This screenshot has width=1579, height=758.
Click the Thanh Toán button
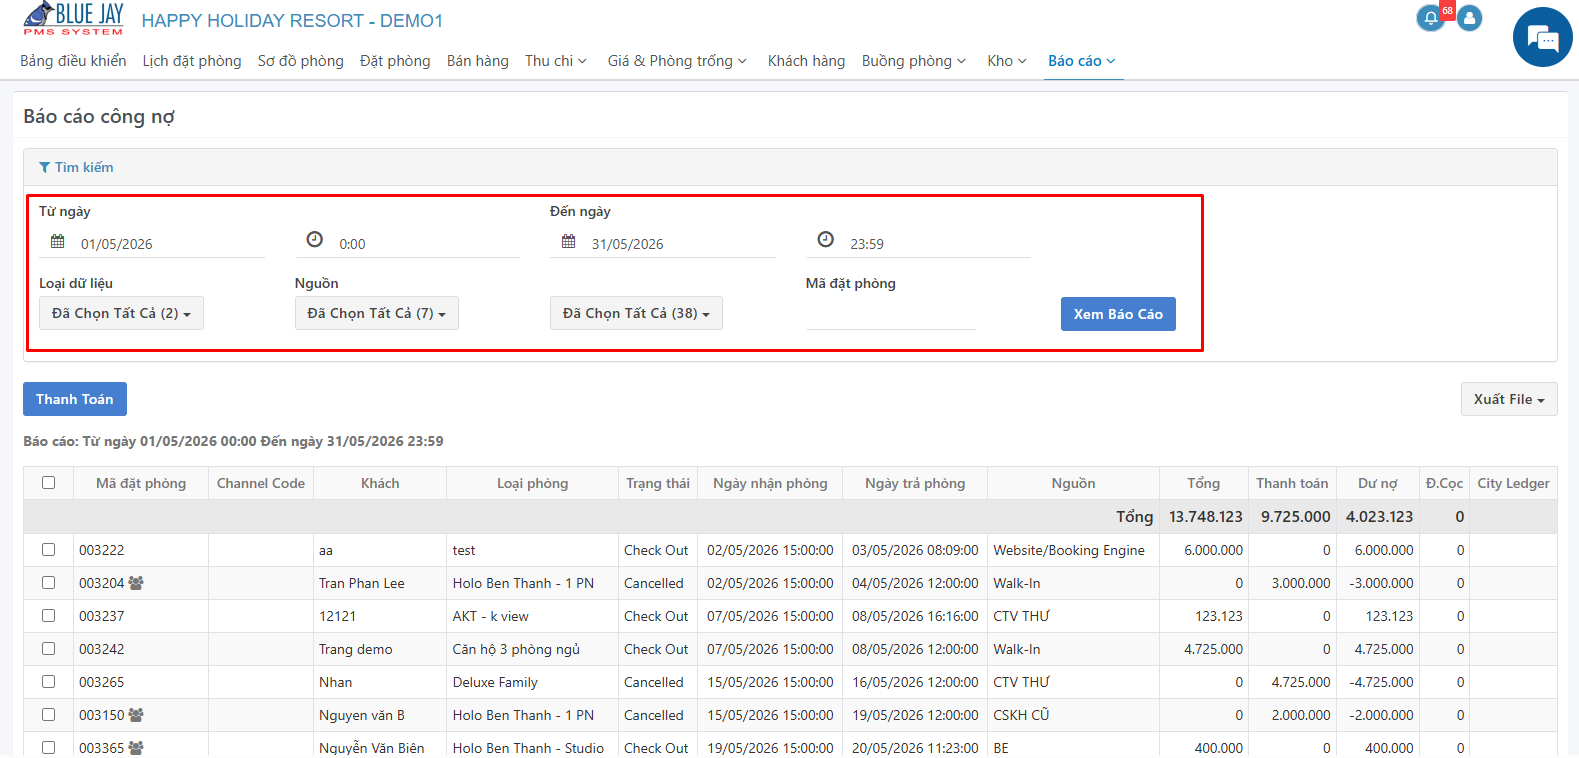[x=75, y=399]
